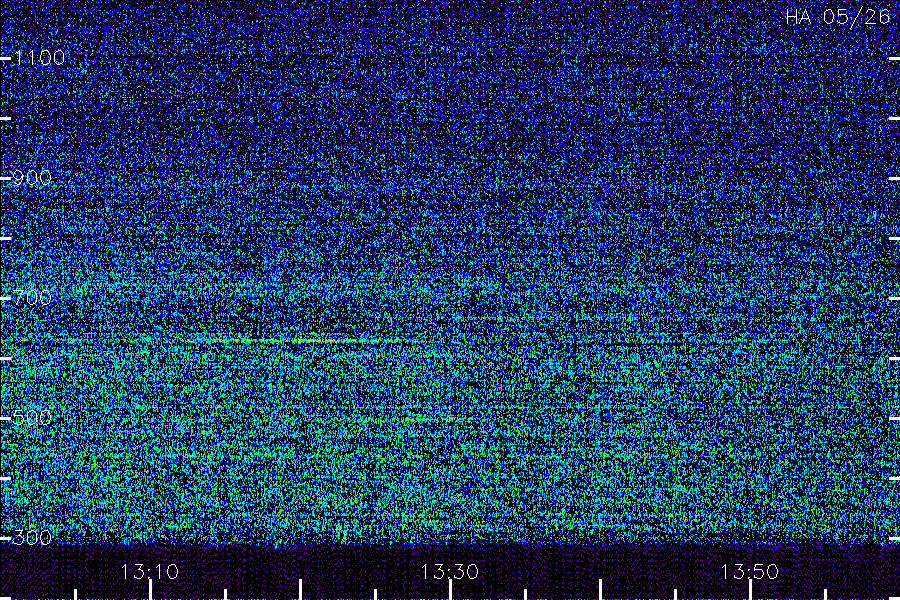Click the 1100 frequency axis label

[39, 58]
